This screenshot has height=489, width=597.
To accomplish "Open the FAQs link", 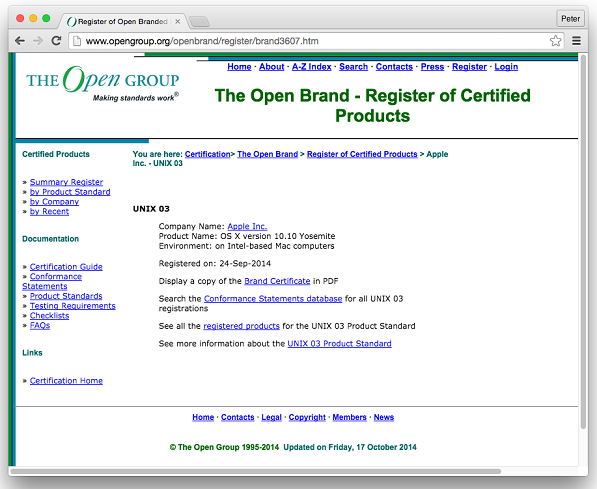I will tap(40, 326).
